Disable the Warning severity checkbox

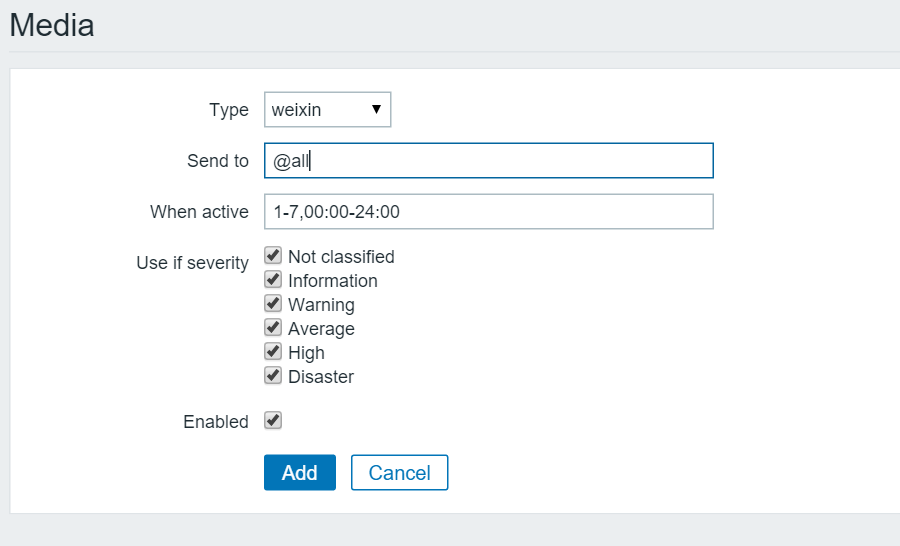[x=273, y=304]
